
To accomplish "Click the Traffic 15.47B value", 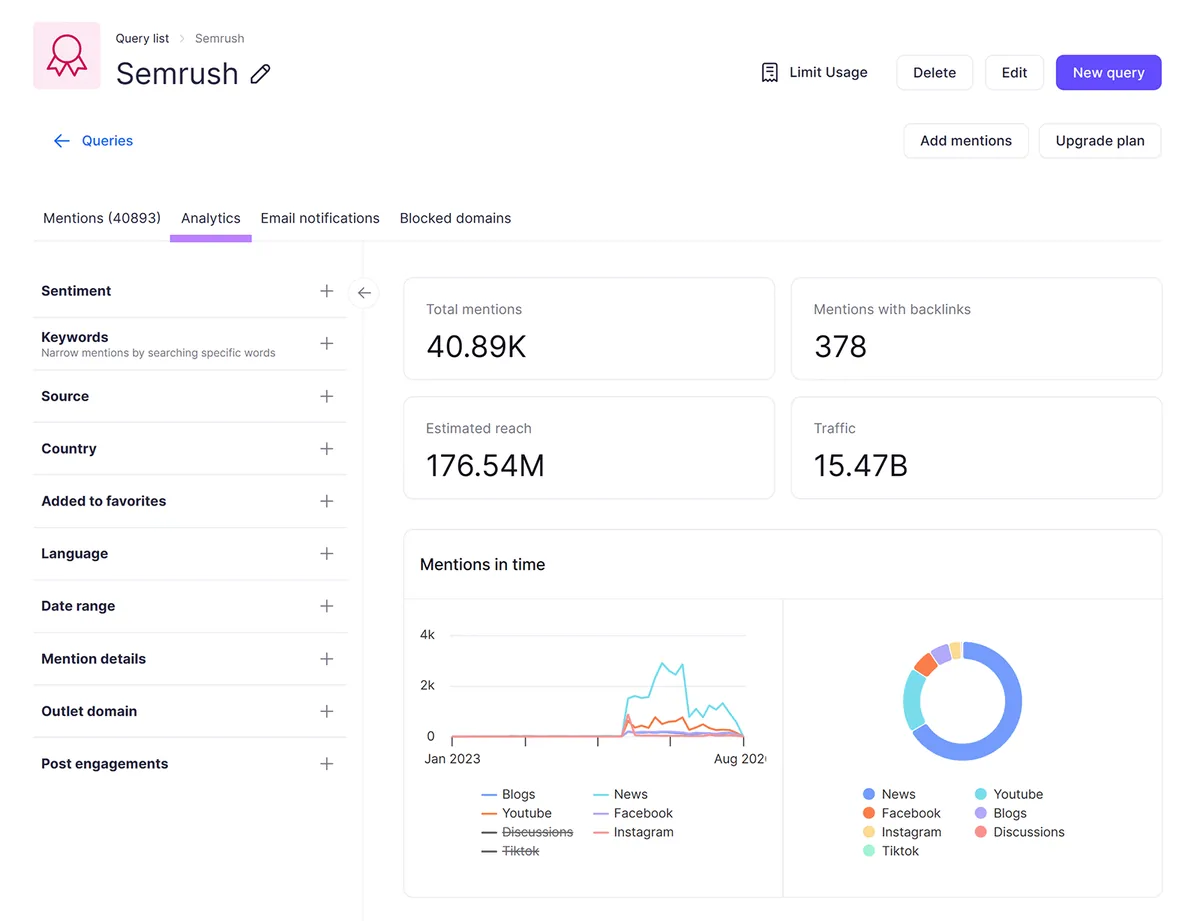I will 861,466.
